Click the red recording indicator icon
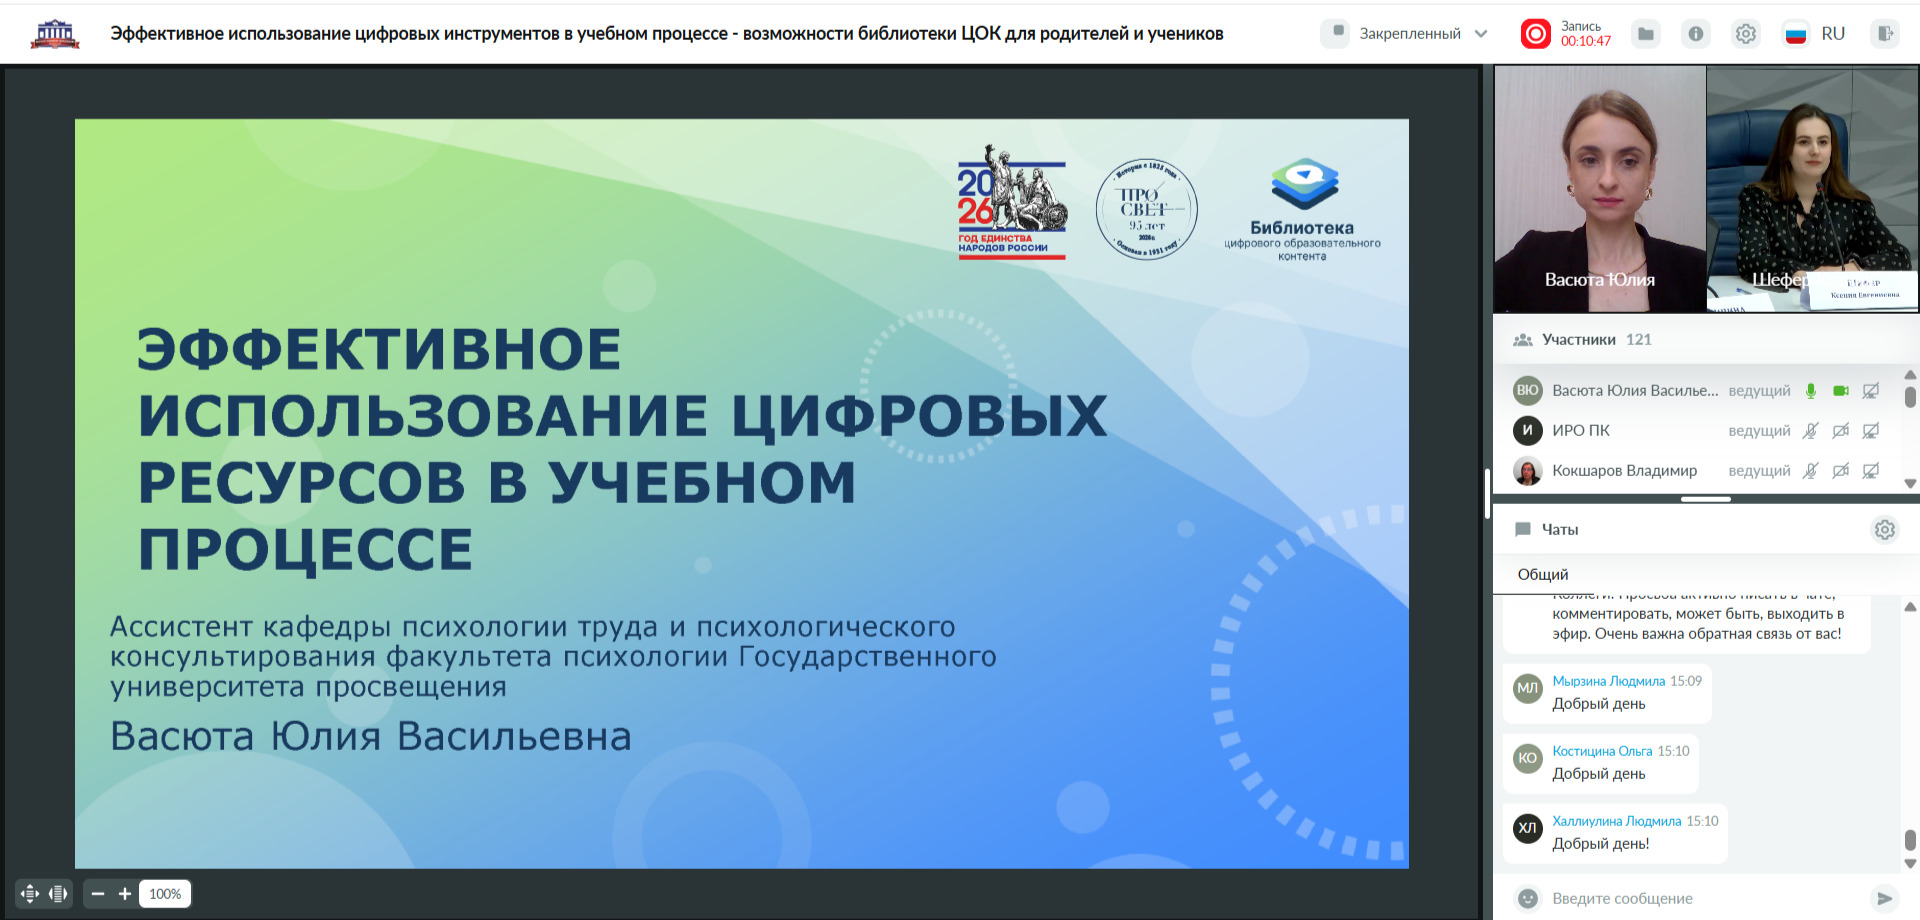1920x920 pixels. click(x=1535, y=34)
